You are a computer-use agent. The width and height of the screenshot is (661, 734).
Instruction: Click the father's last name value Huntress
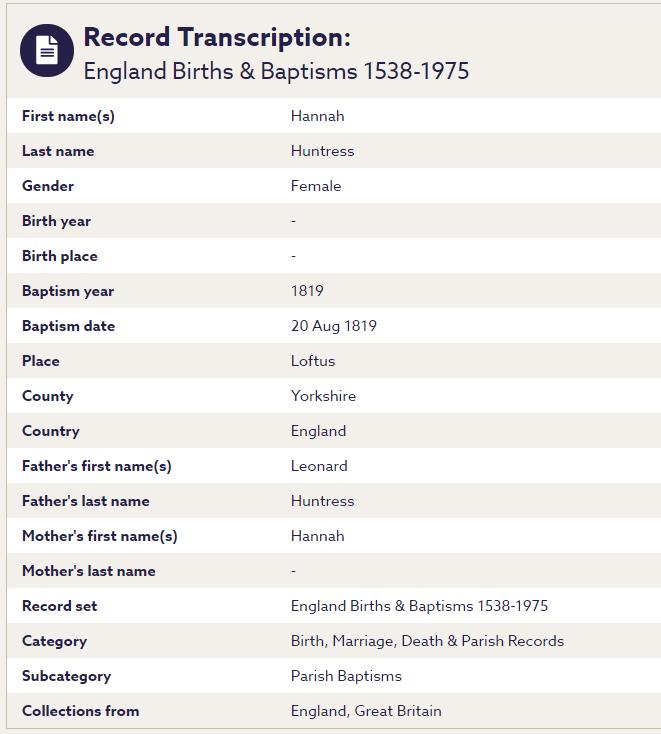pos(322,501)
